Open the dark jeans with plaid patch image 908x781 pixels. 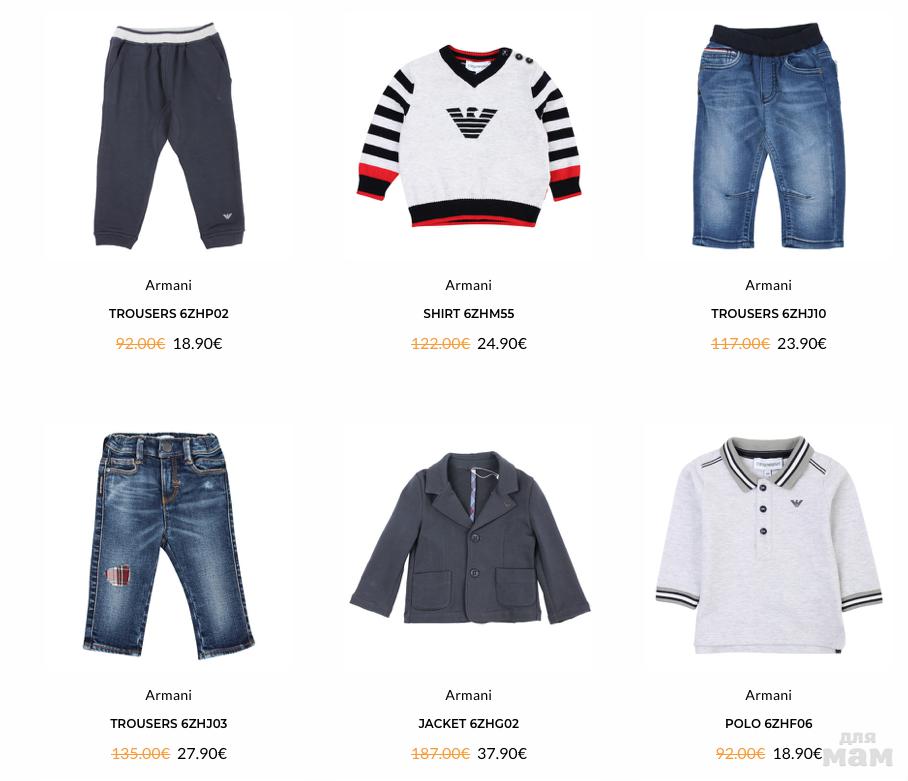[x=169, y=545]
